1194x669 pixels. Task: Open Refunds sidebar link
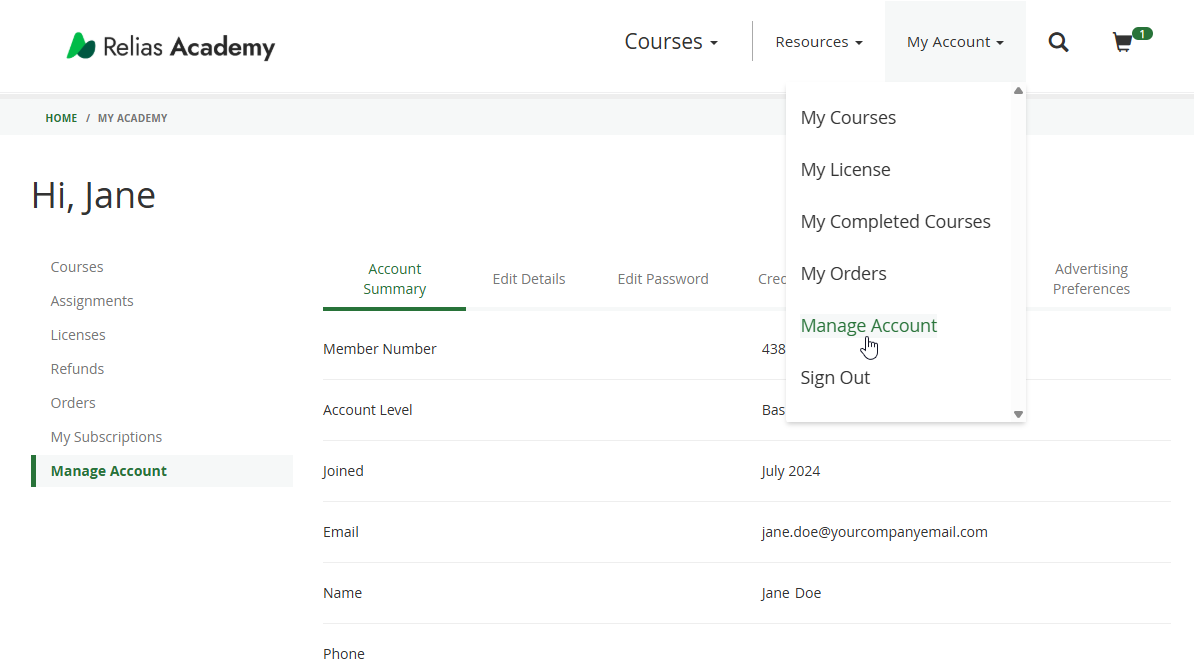tap(77, 369)
